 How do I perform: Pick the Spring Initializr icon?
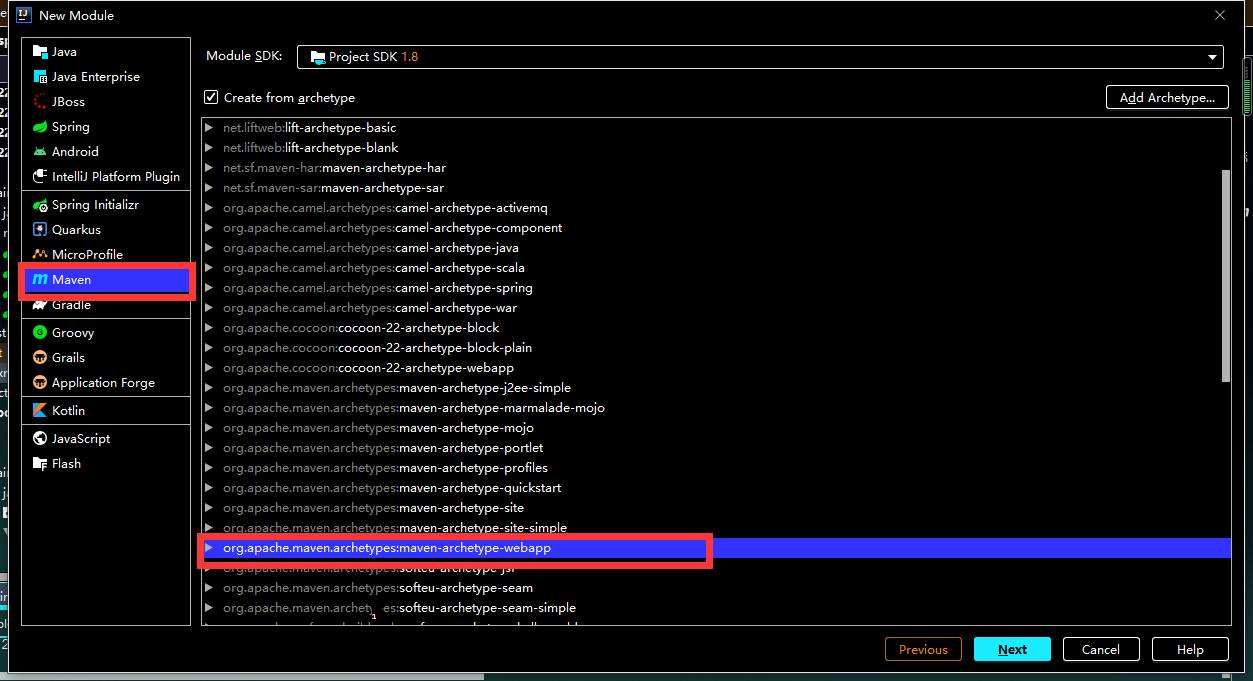pos(40,205)
